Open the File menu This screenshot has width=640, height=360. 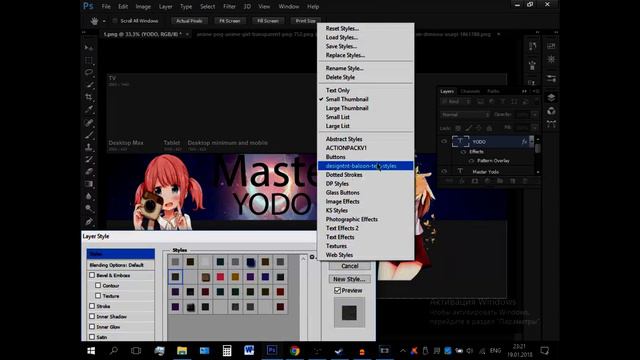[106, 7]
